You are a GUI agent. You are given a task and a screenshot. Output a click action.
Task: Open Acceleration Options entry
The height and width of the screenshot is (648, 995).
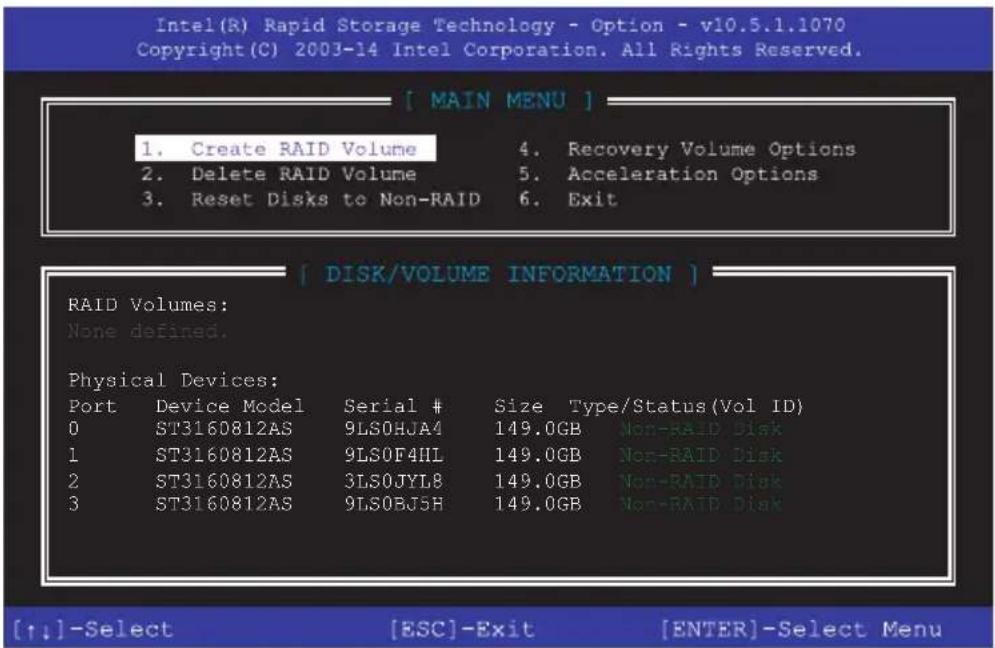tap(668, 174)
